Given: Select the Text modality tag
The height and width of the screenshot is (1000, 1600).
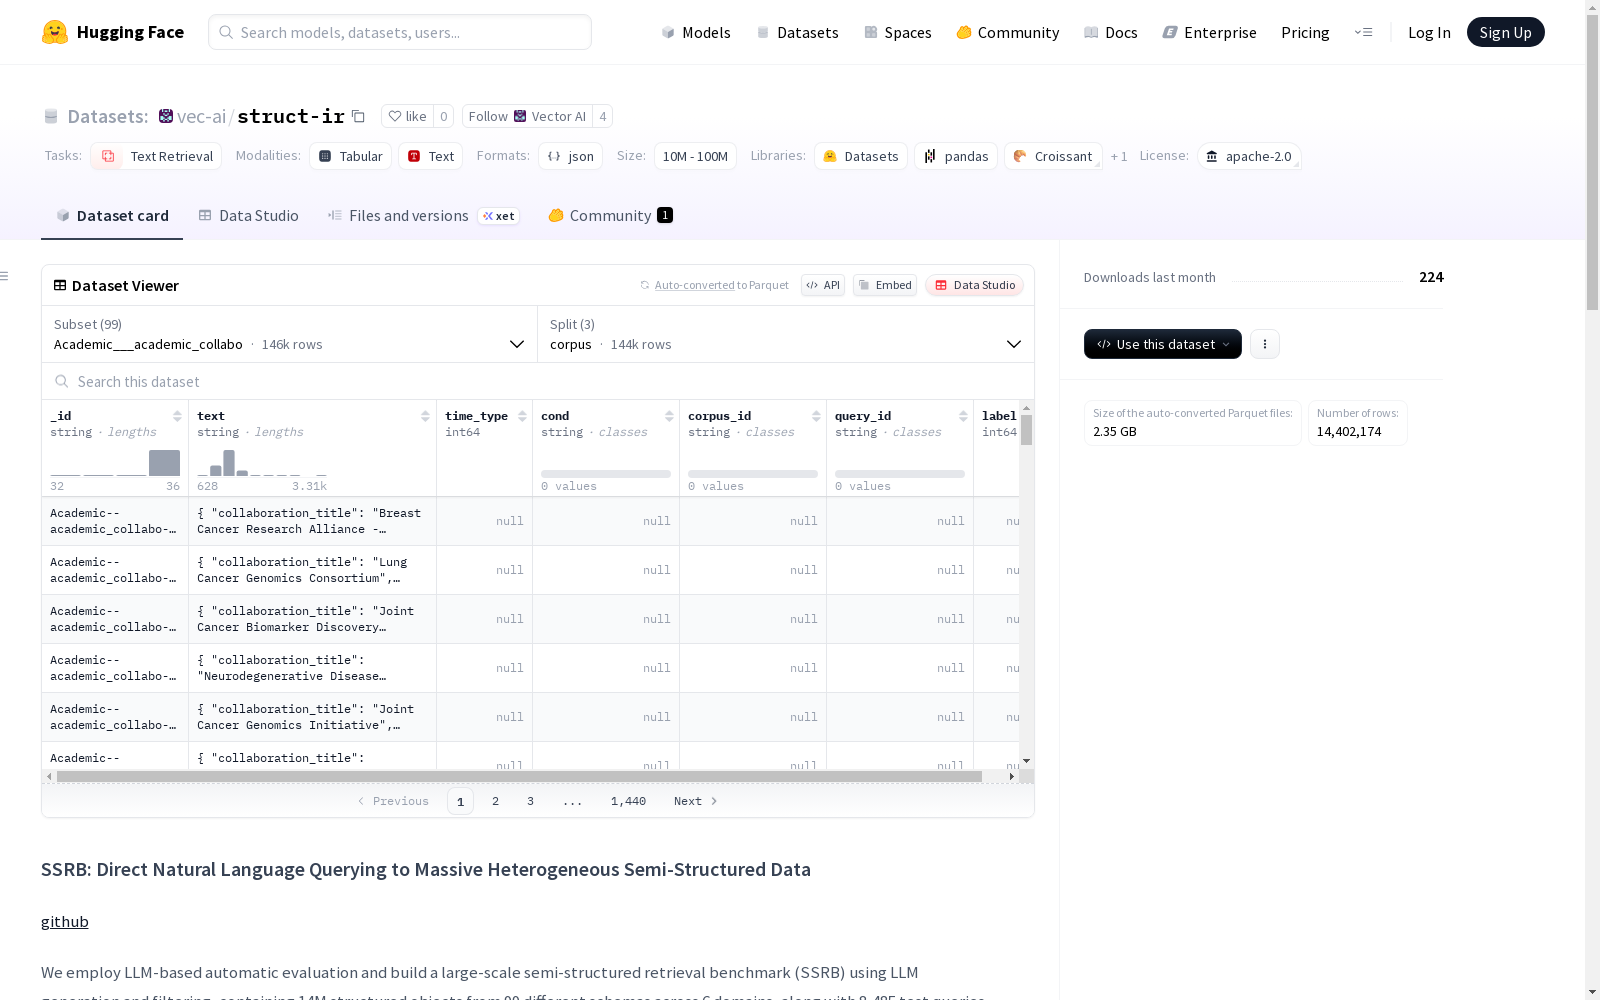Looking at the screenshot, I should click(431, 156).
